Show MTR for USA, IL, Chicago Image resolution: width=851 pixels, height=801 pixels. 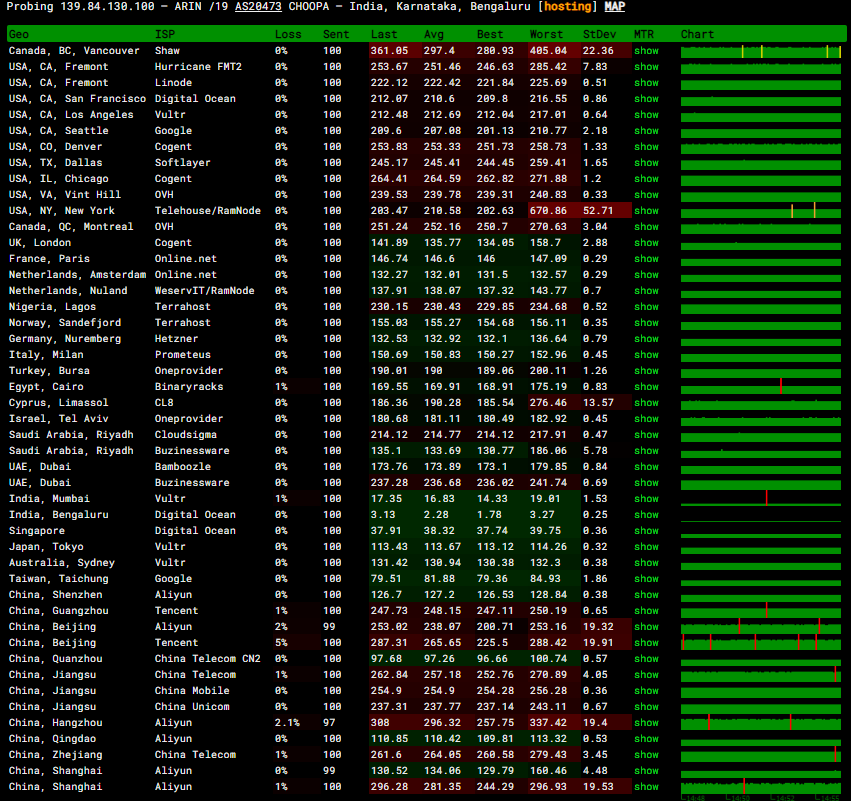point(646,179)
